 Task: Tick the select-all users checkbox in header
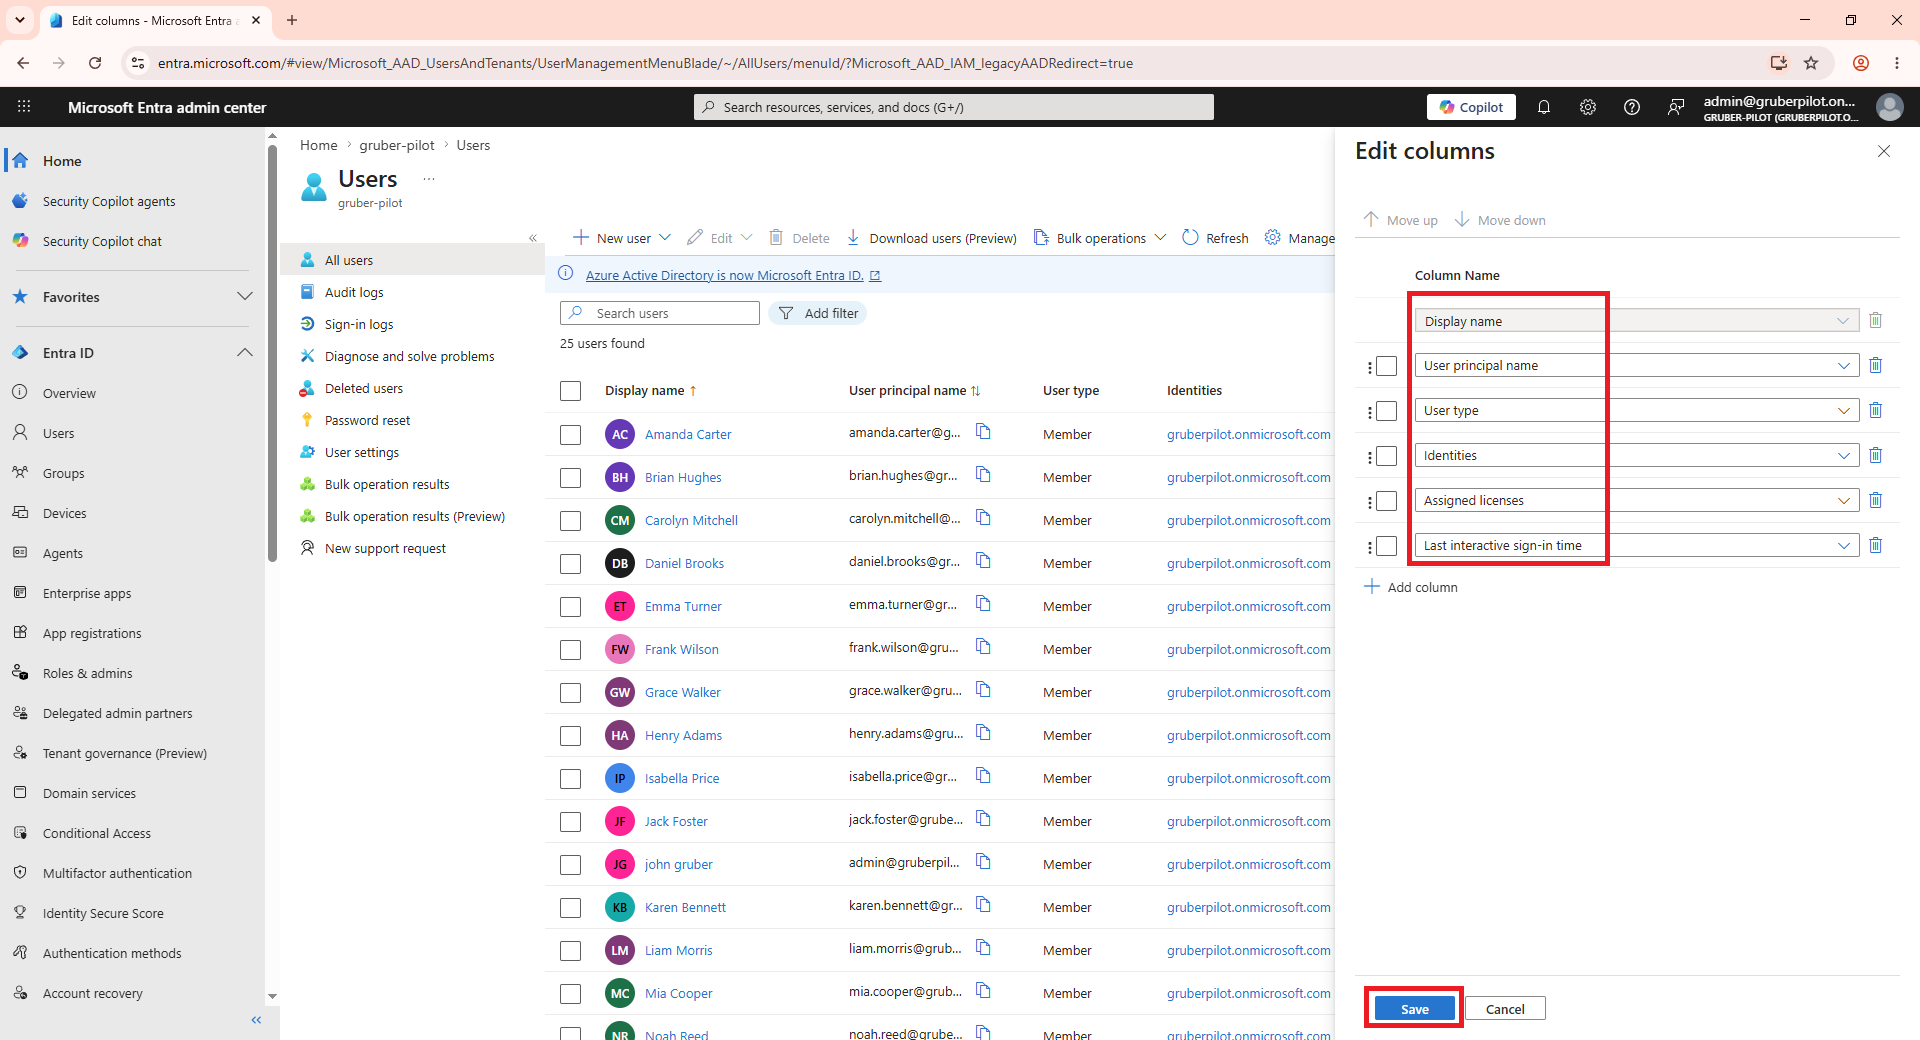(571, 391)
